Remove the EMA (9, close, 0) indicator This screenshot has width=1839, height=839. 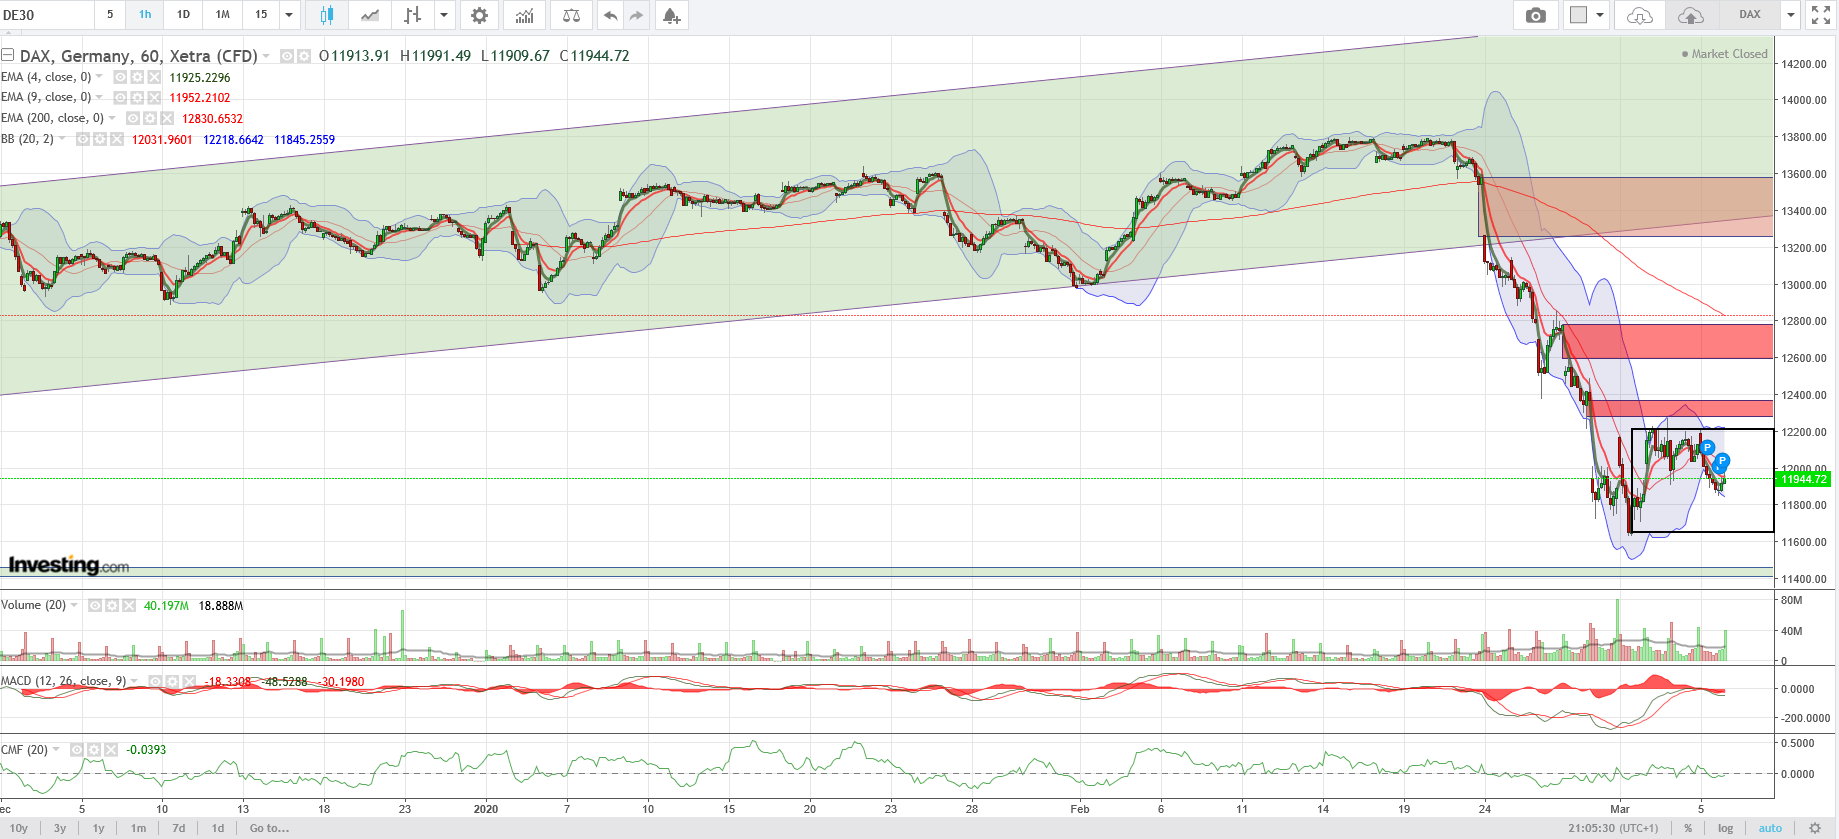click(154, 97)
